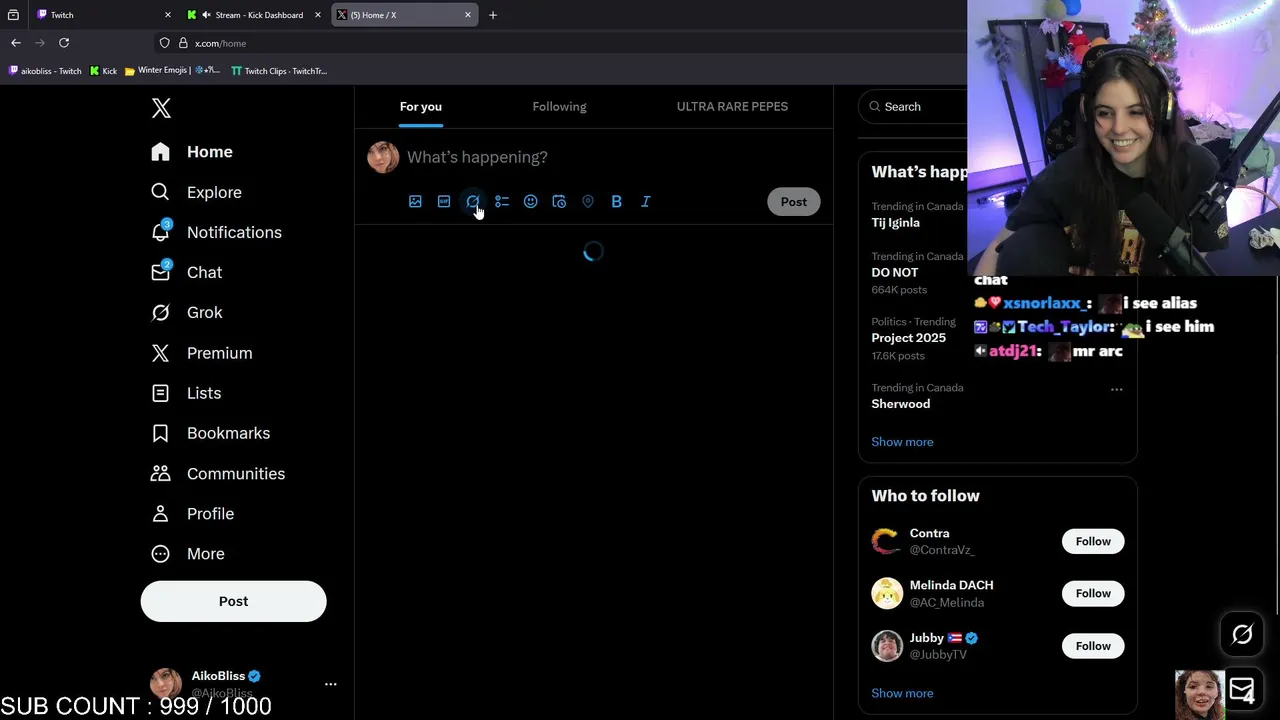The width and height of the screenshot is (1280, 720).
Task: Open the aikobliss - Twitch bookmark
Action: pyautogui.click(x=45, y=71)
